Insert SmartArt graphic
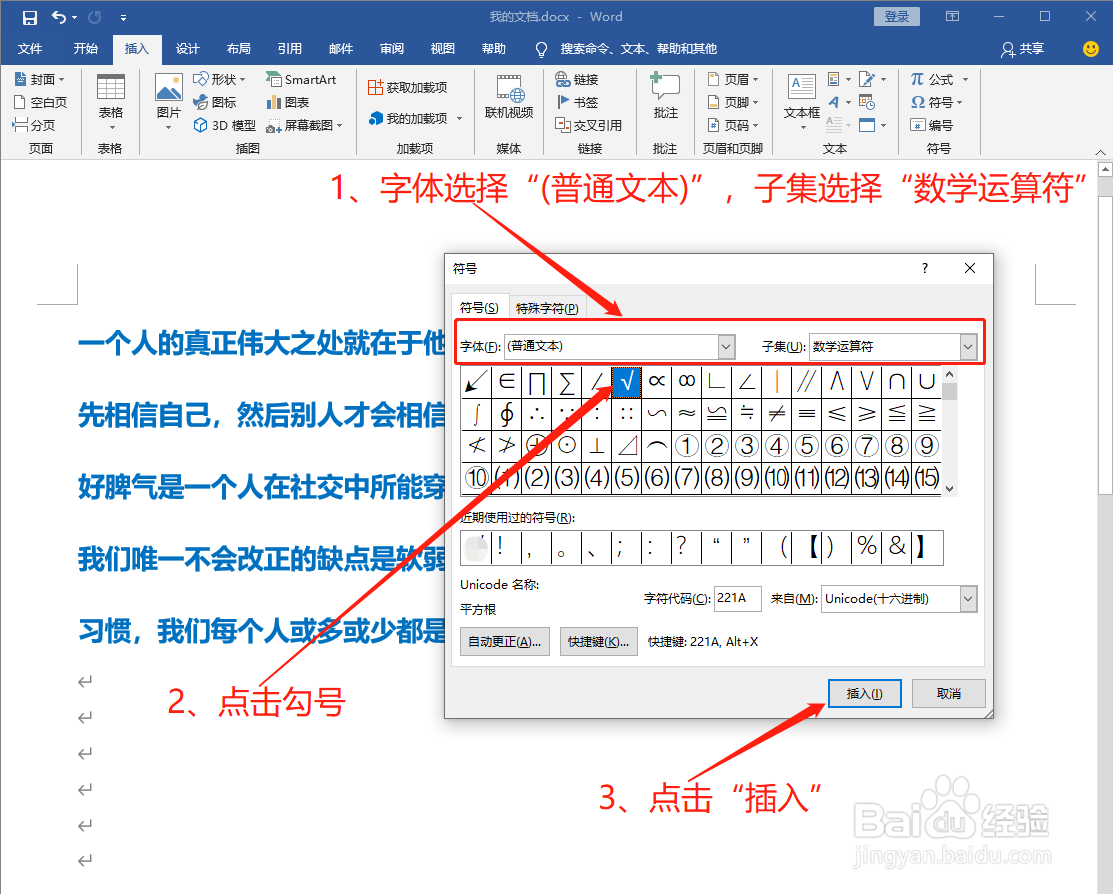 (301, 79)
